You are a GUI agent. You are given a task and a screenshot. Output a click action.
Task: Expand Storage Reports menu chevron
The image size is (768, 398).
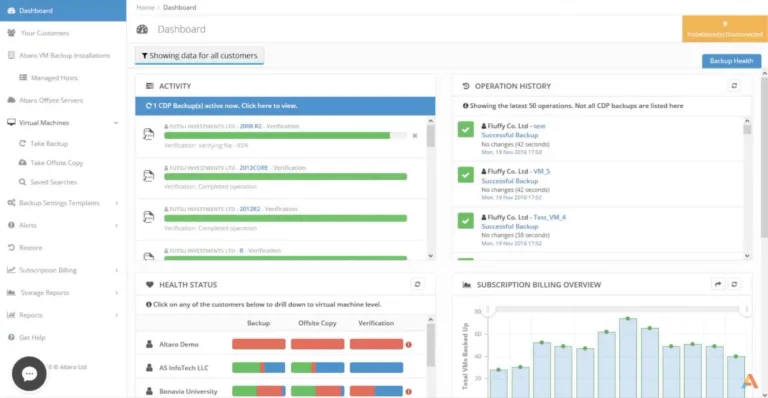pos(117,293)
